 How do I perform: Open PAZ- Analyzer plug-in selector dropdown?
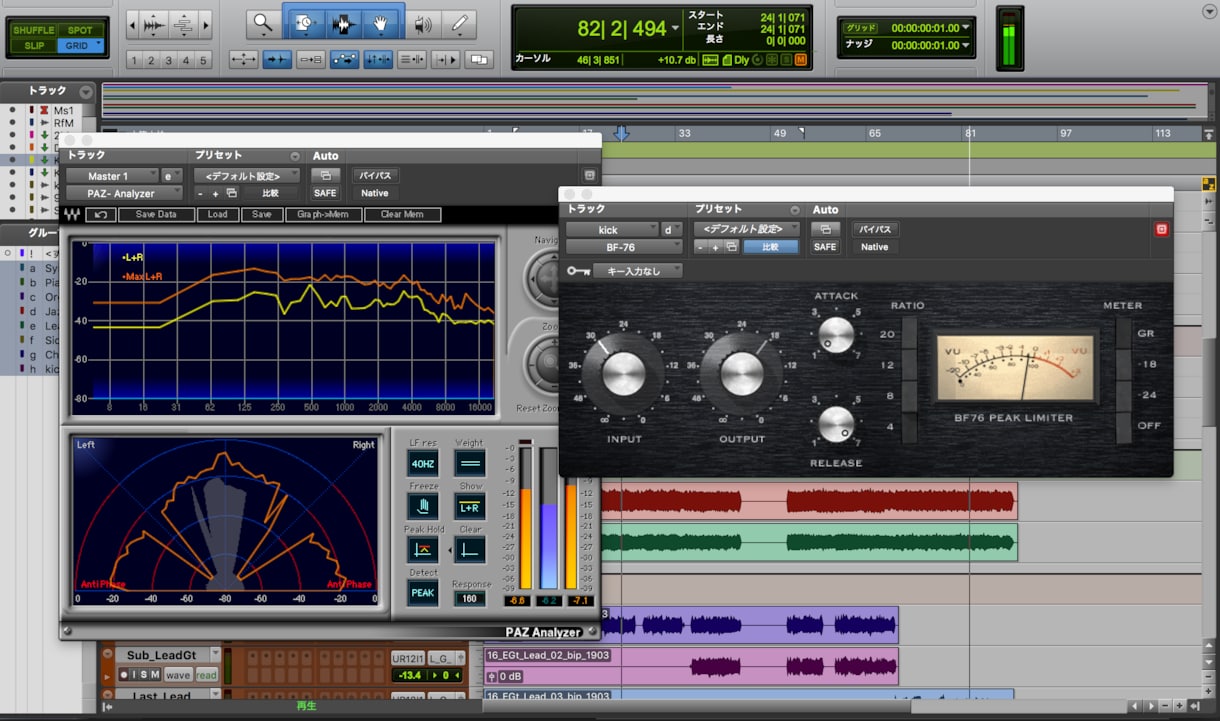[125, 193]
